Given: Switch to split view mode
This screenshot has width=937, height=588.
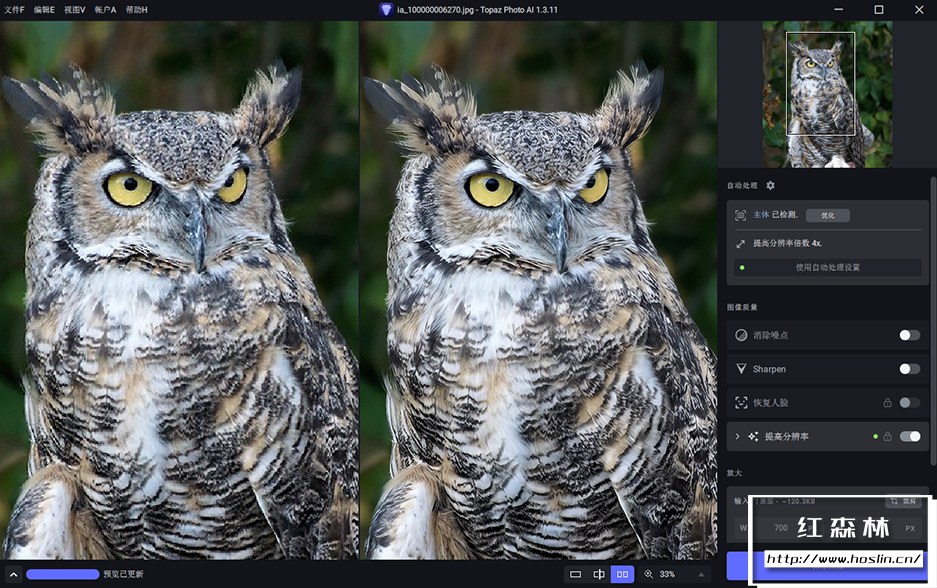Looking at the screenshot, I should pos(599,574).
